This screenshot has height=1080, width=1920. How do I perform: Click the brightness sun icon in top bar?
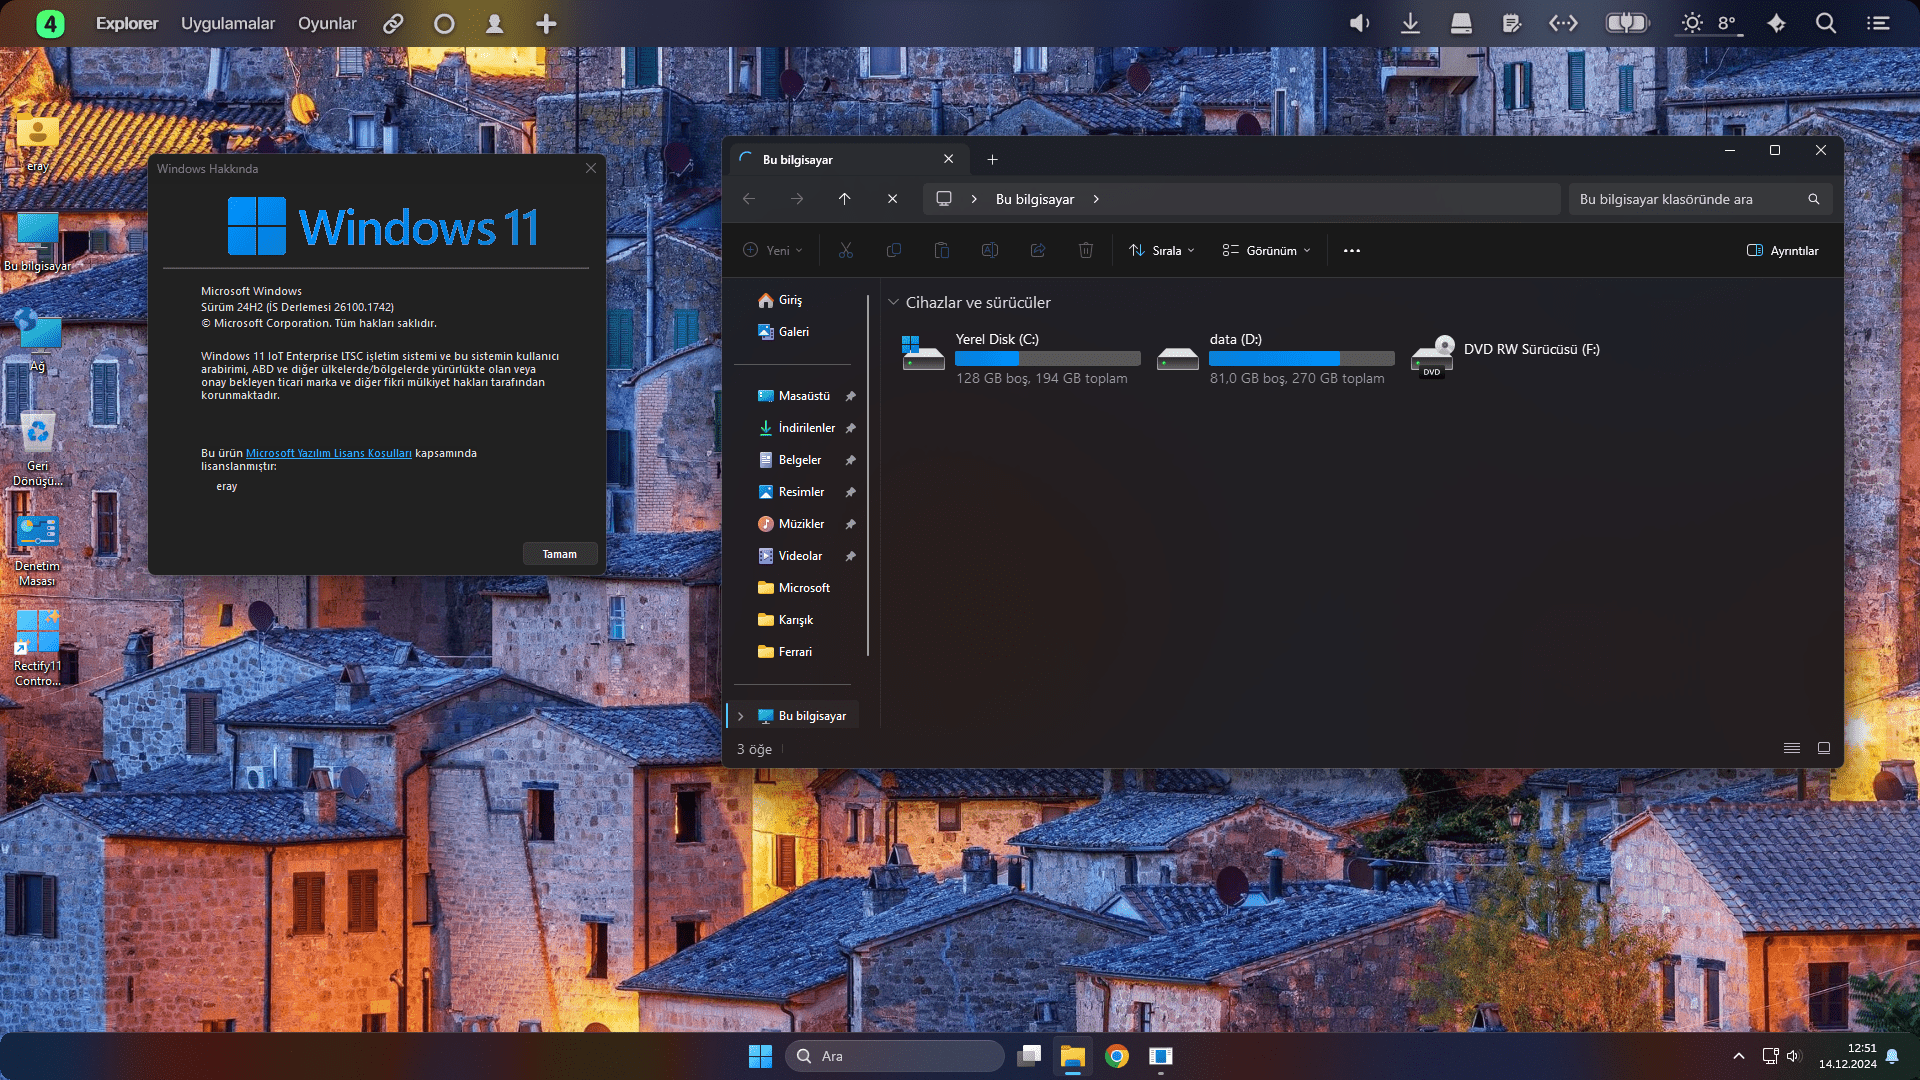tap(1691, 23)
